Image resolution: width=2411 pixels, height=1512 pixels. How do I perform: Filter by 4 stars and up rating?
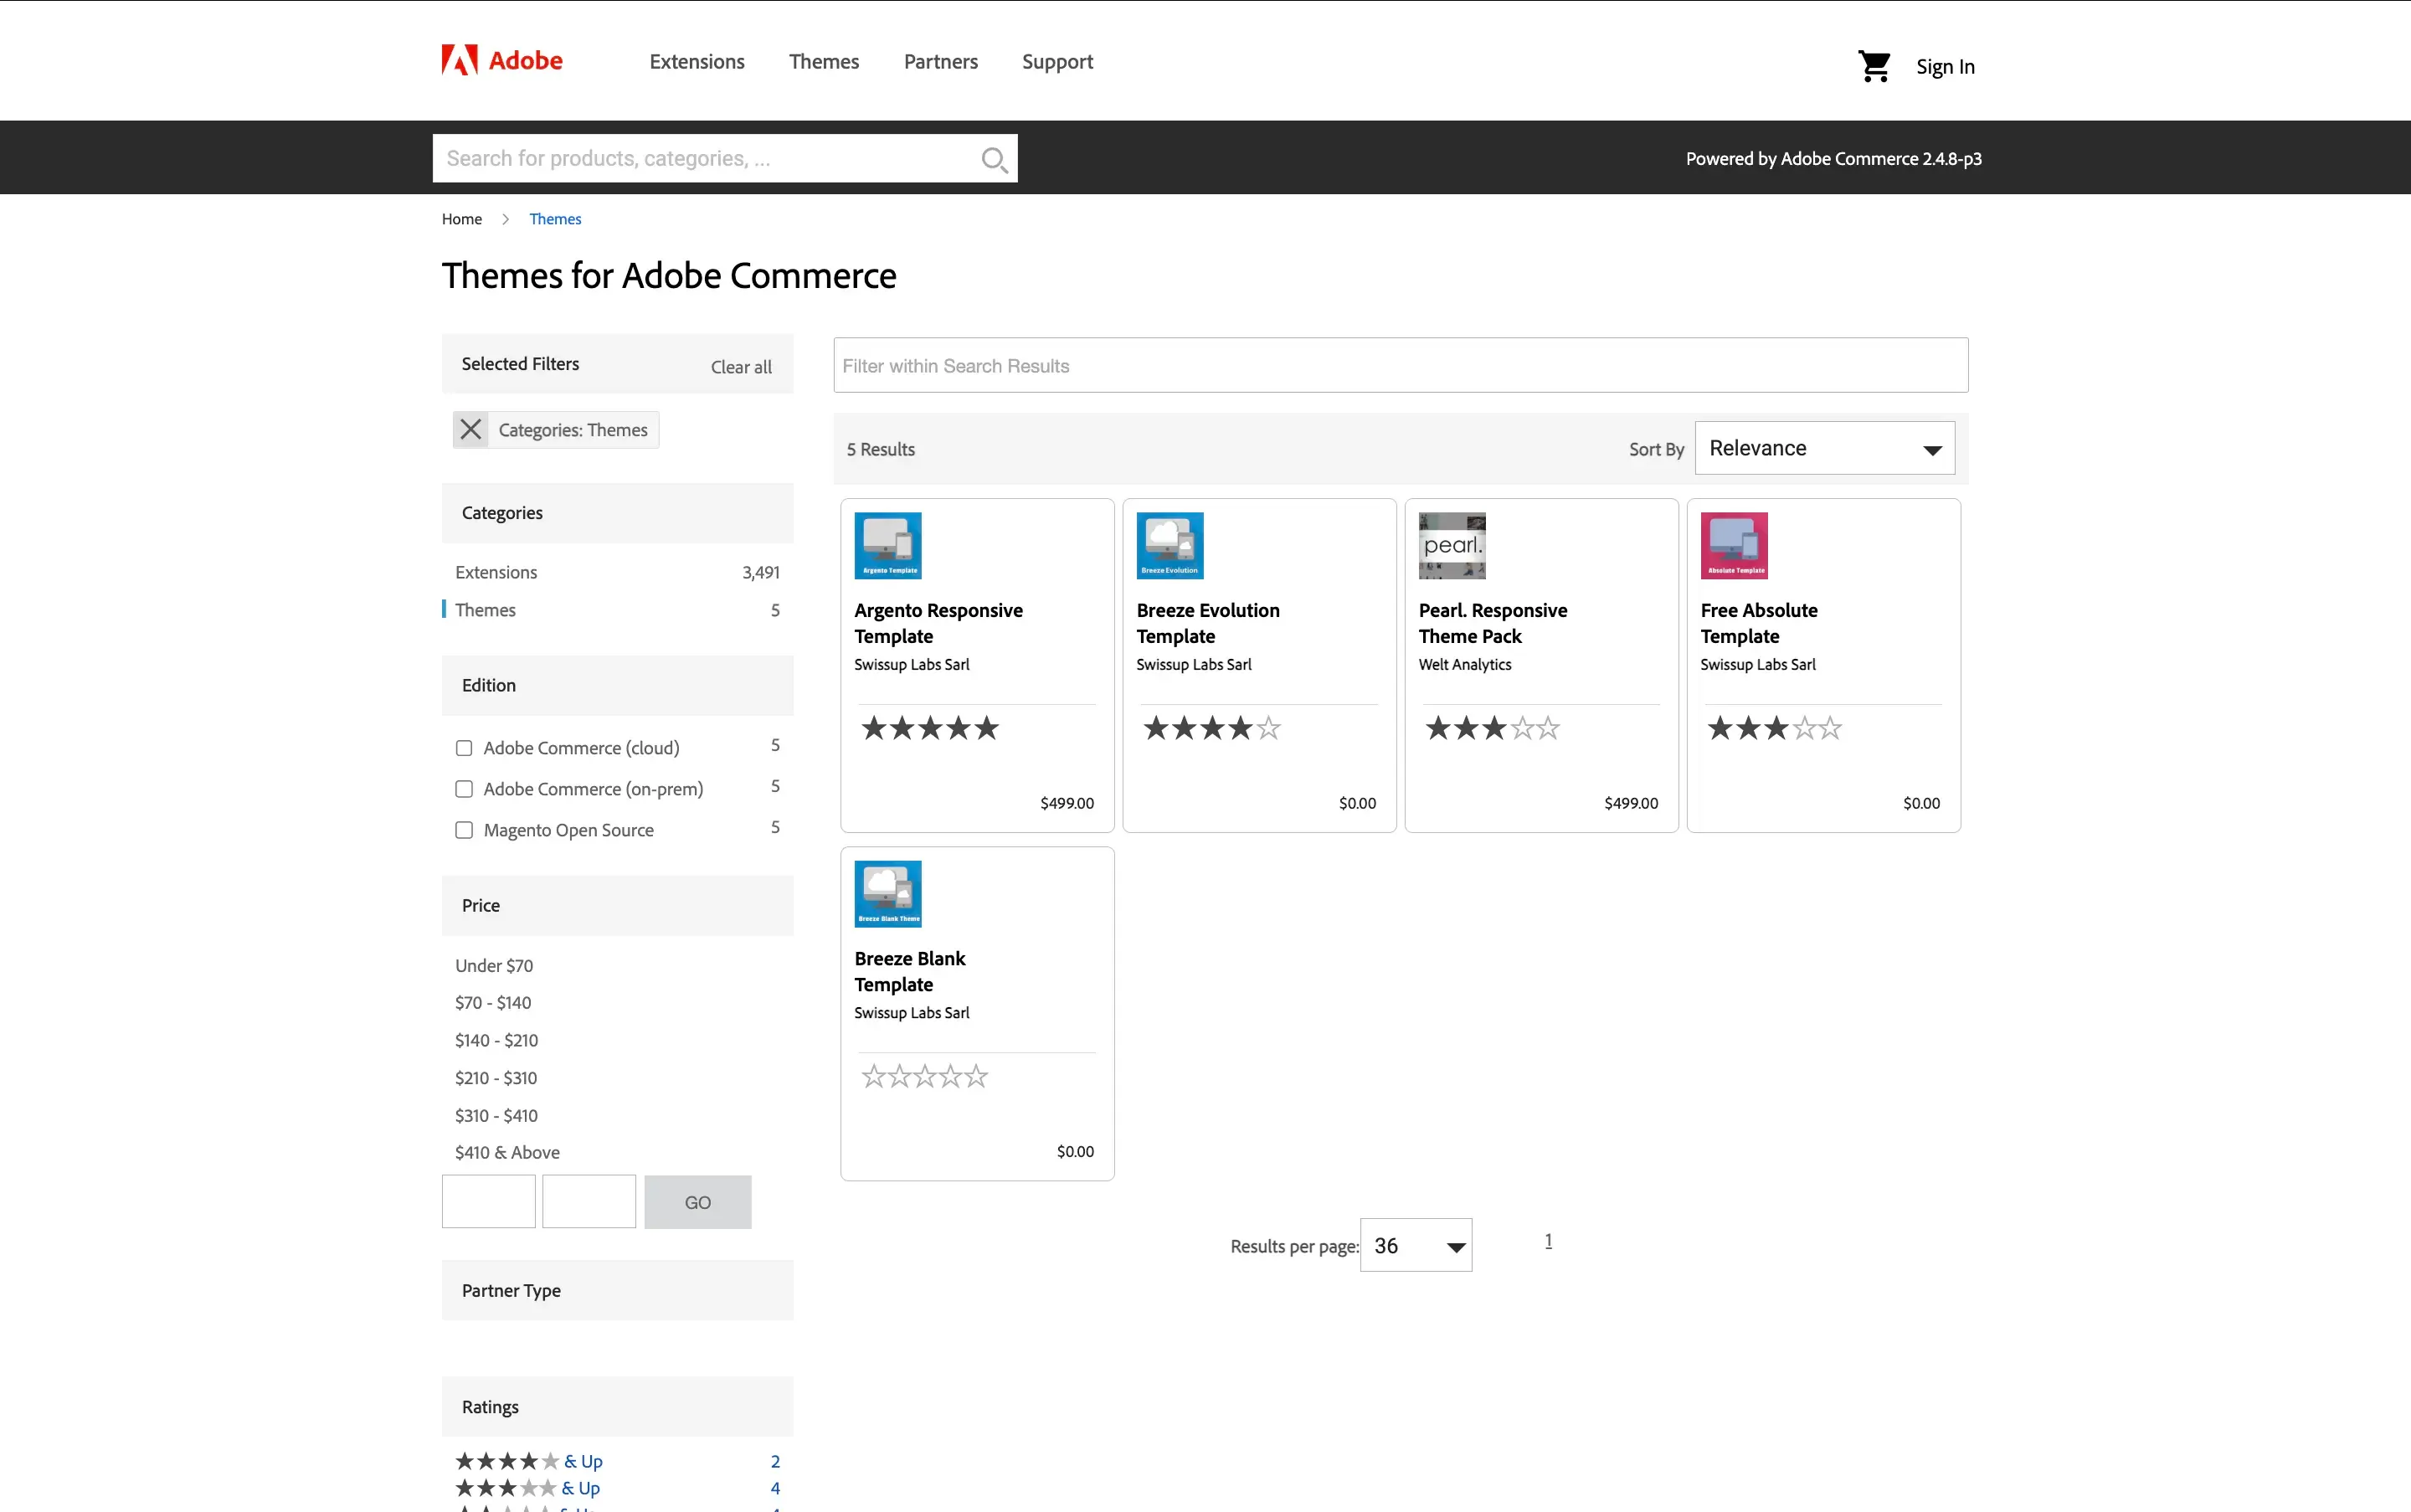click(x=527, y=1460)
